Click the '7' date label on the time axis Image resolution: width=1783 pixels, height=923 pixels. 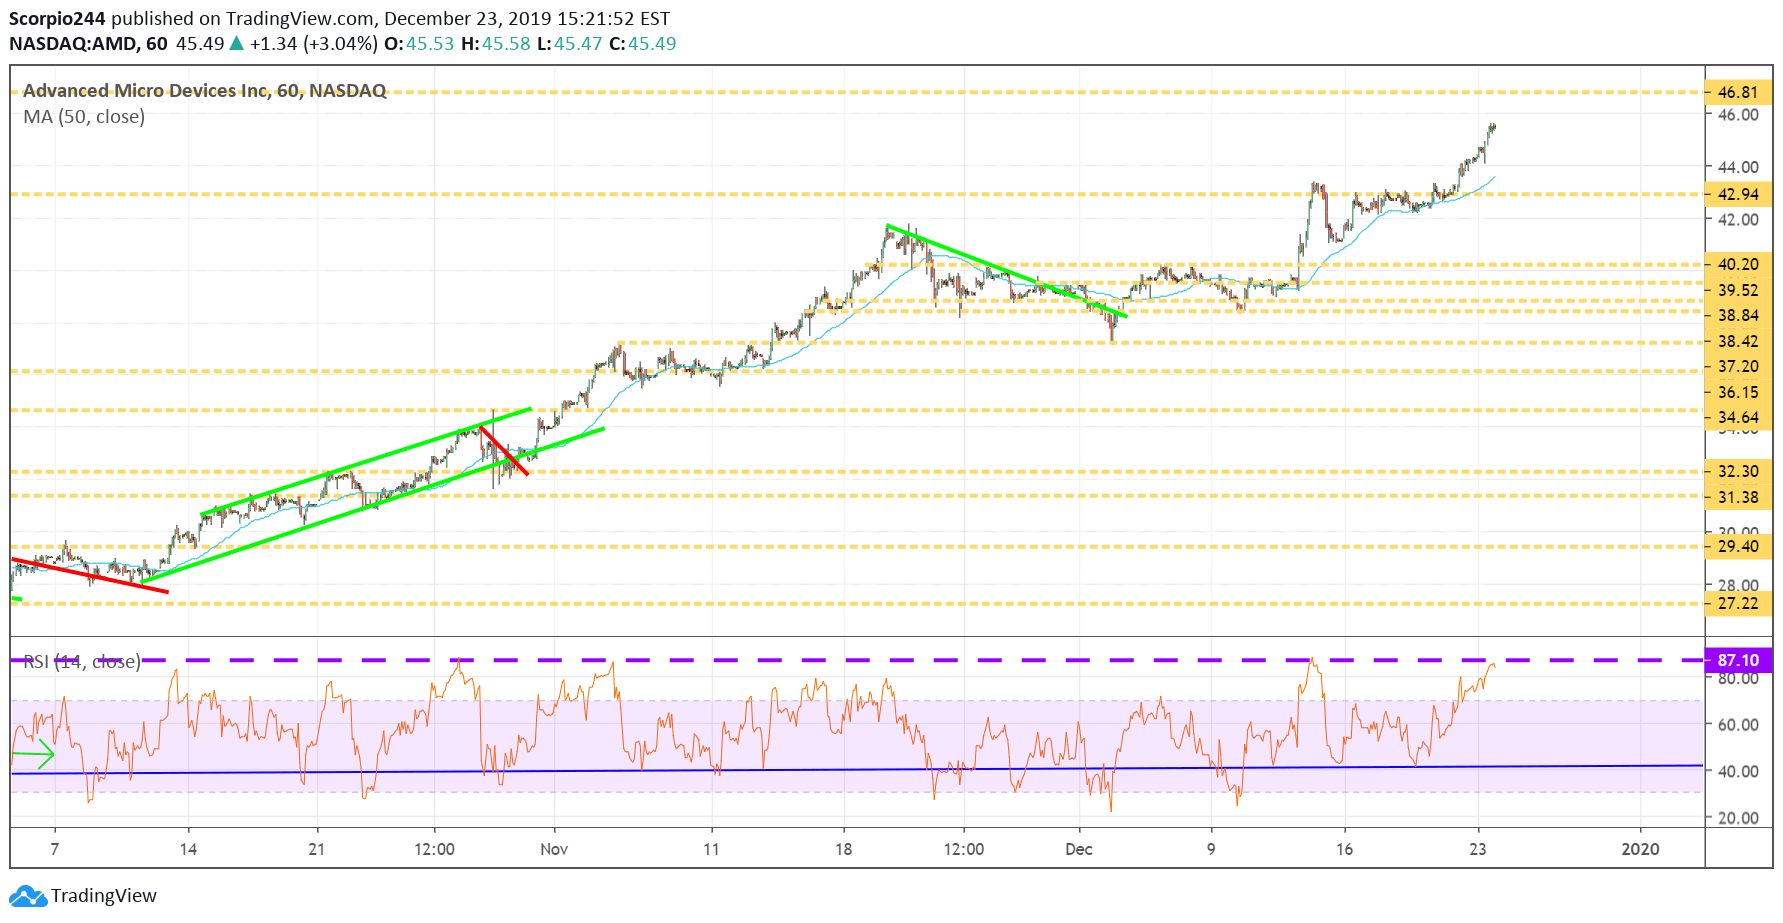(55, 849)
